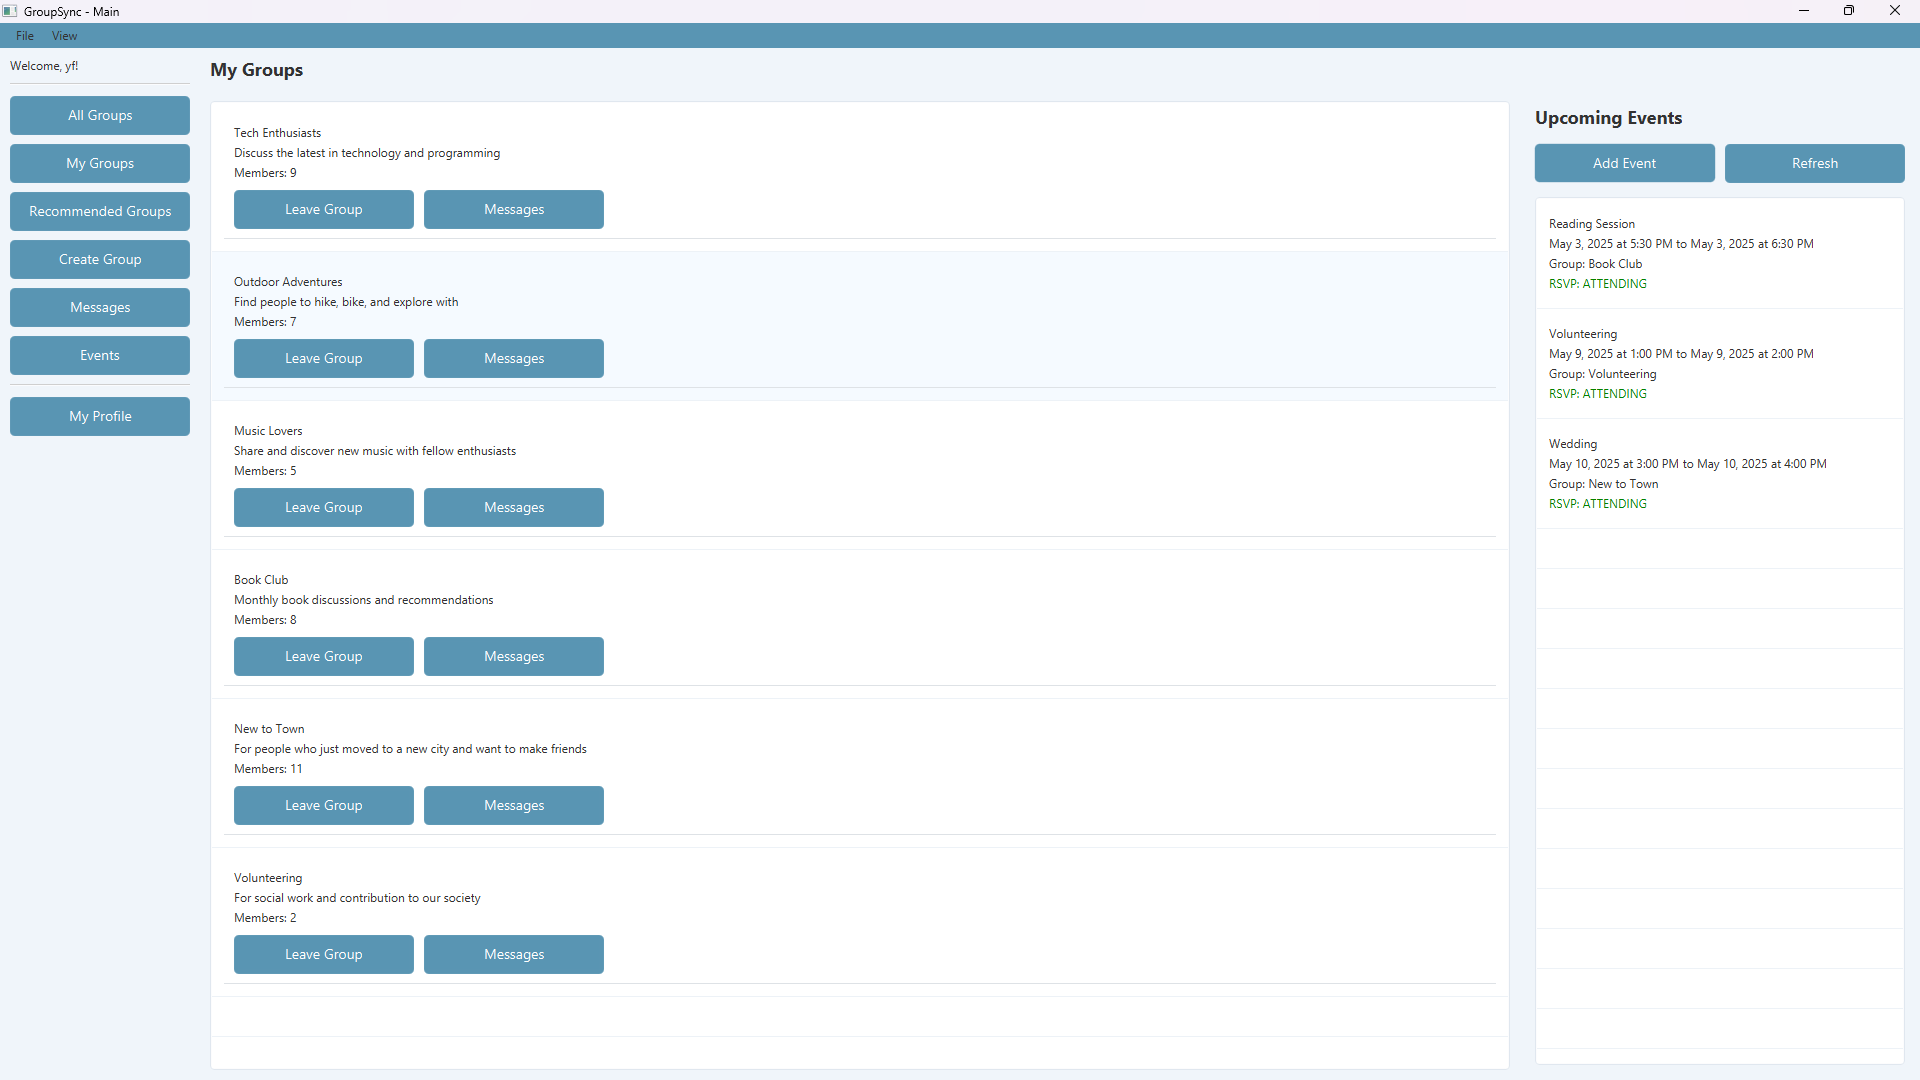The height and width of the screenshot is (1080, 1920).
Task: Leave the Tech Enthusiasts group
Action: (323, 209)
